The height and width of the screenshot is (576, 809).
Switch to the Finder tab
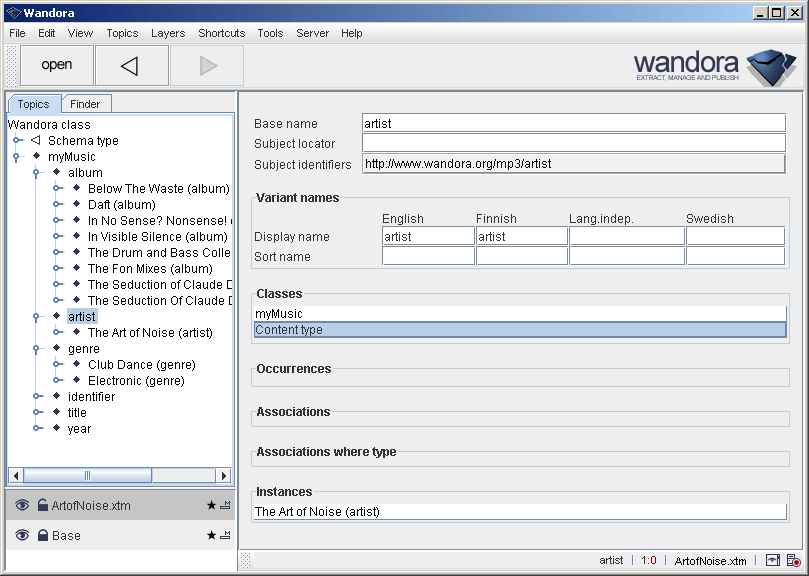pyautogui.click(x=86, y=103)
